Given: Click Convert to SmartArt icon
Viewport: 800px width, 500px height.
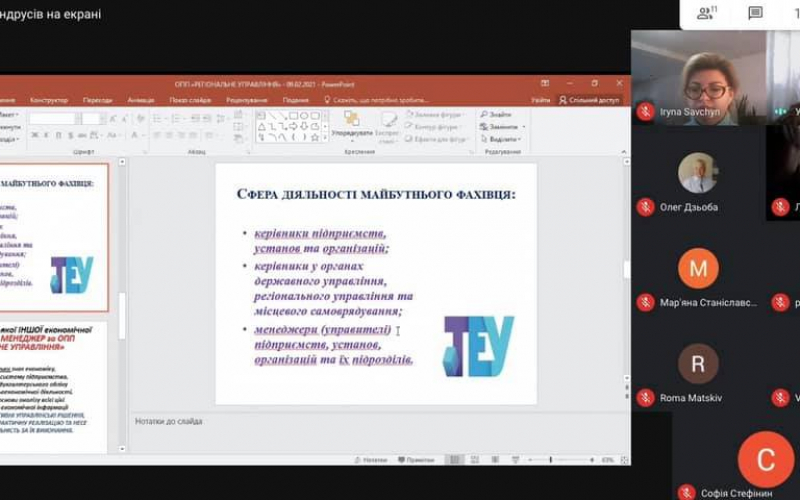Looking at the screenshot, I should tap(238, 138).
